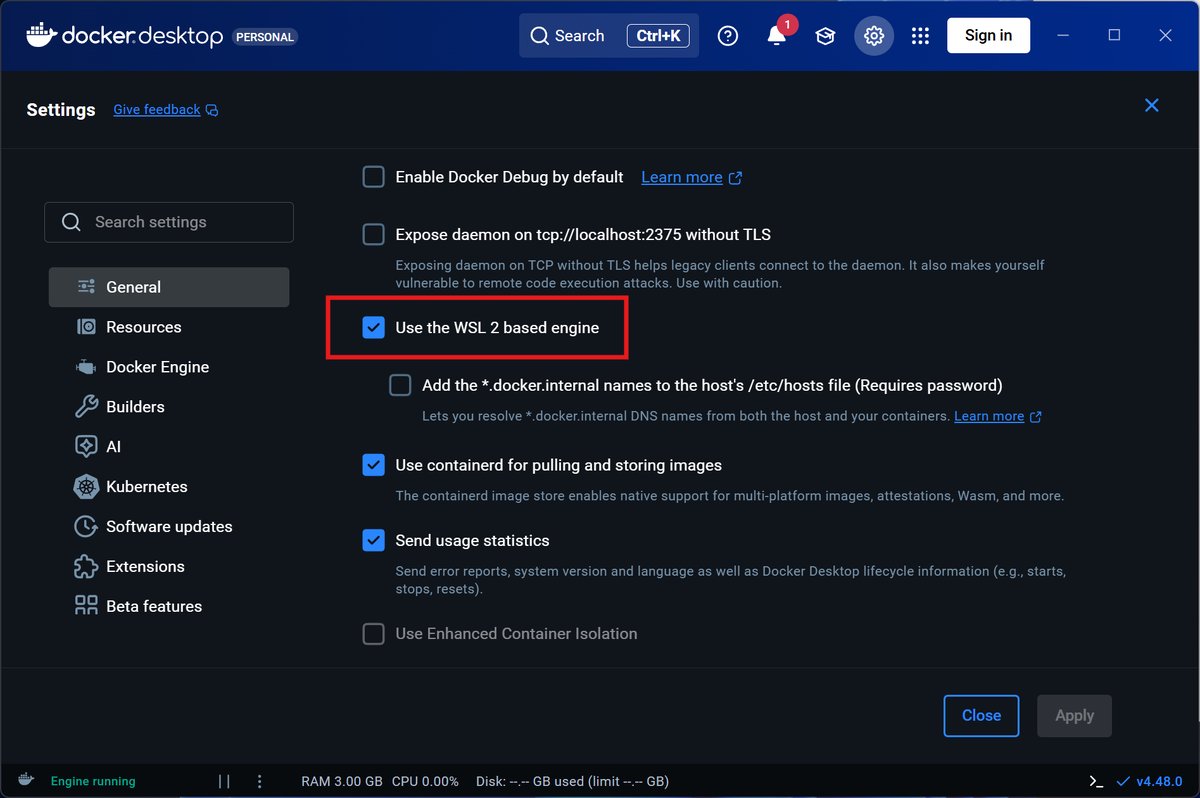Click the Search settings input field
This screenshot has height=798, width=1200.
(169, 222)
